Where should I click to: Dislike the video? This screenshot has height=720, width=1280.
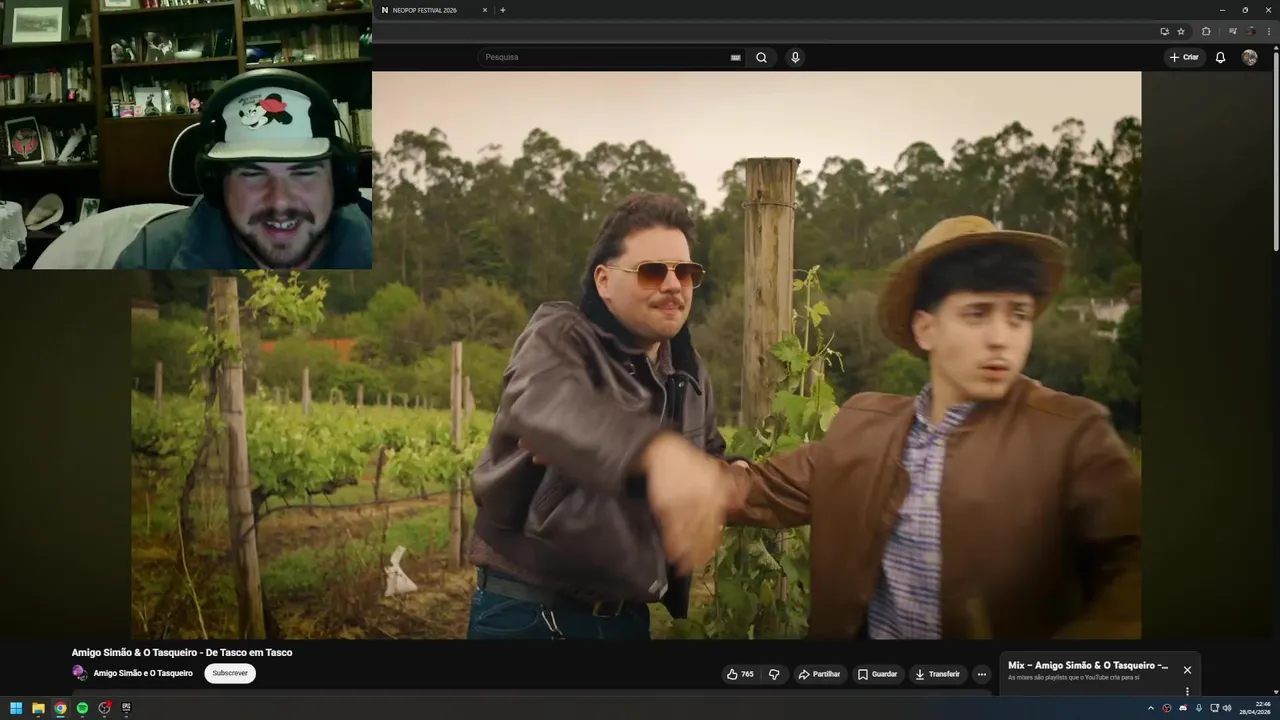tap(774, 674)
